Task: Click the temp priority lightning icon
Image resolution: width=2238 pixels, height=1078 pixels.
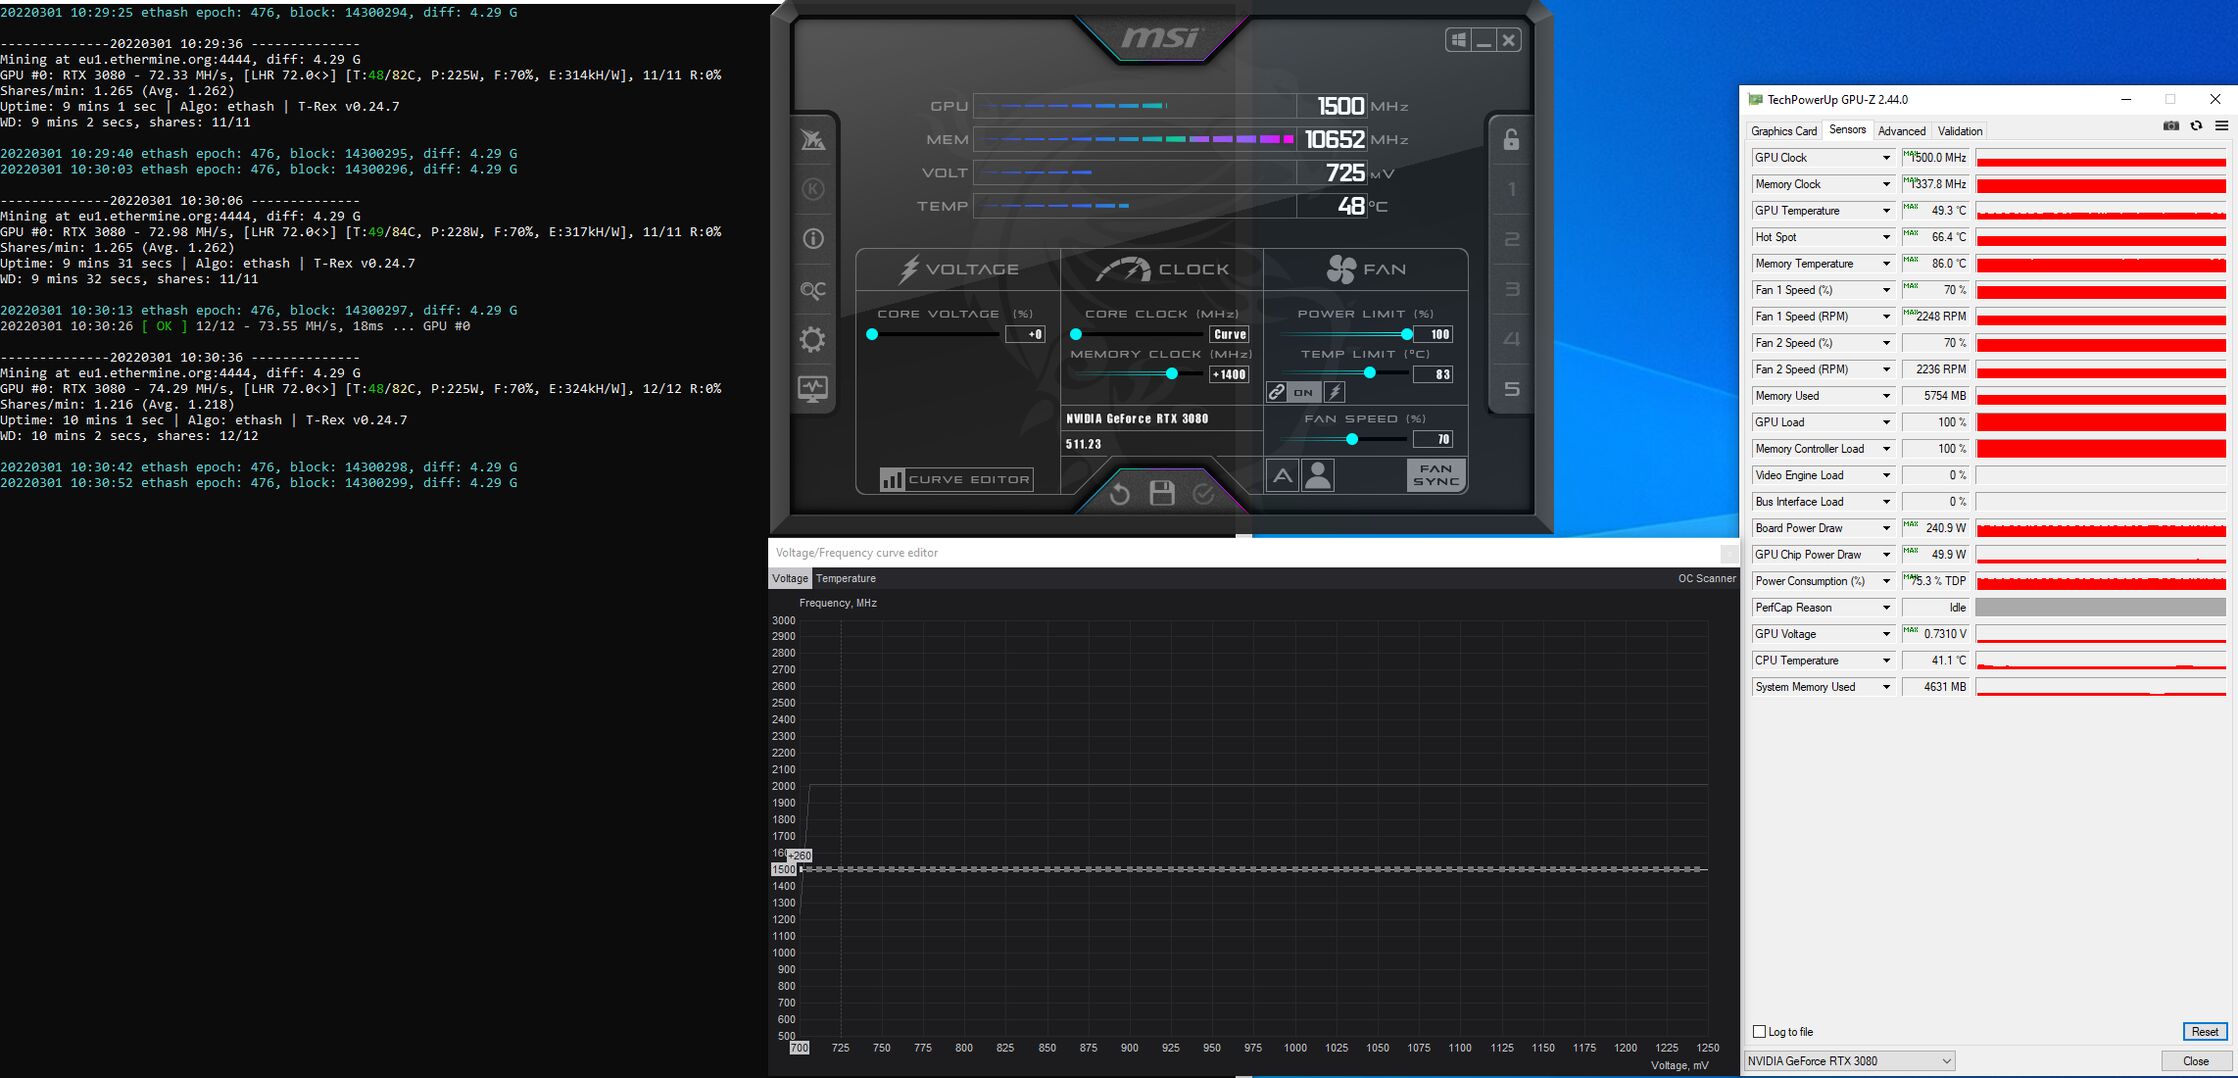Action: click(x=1335, y=392)
